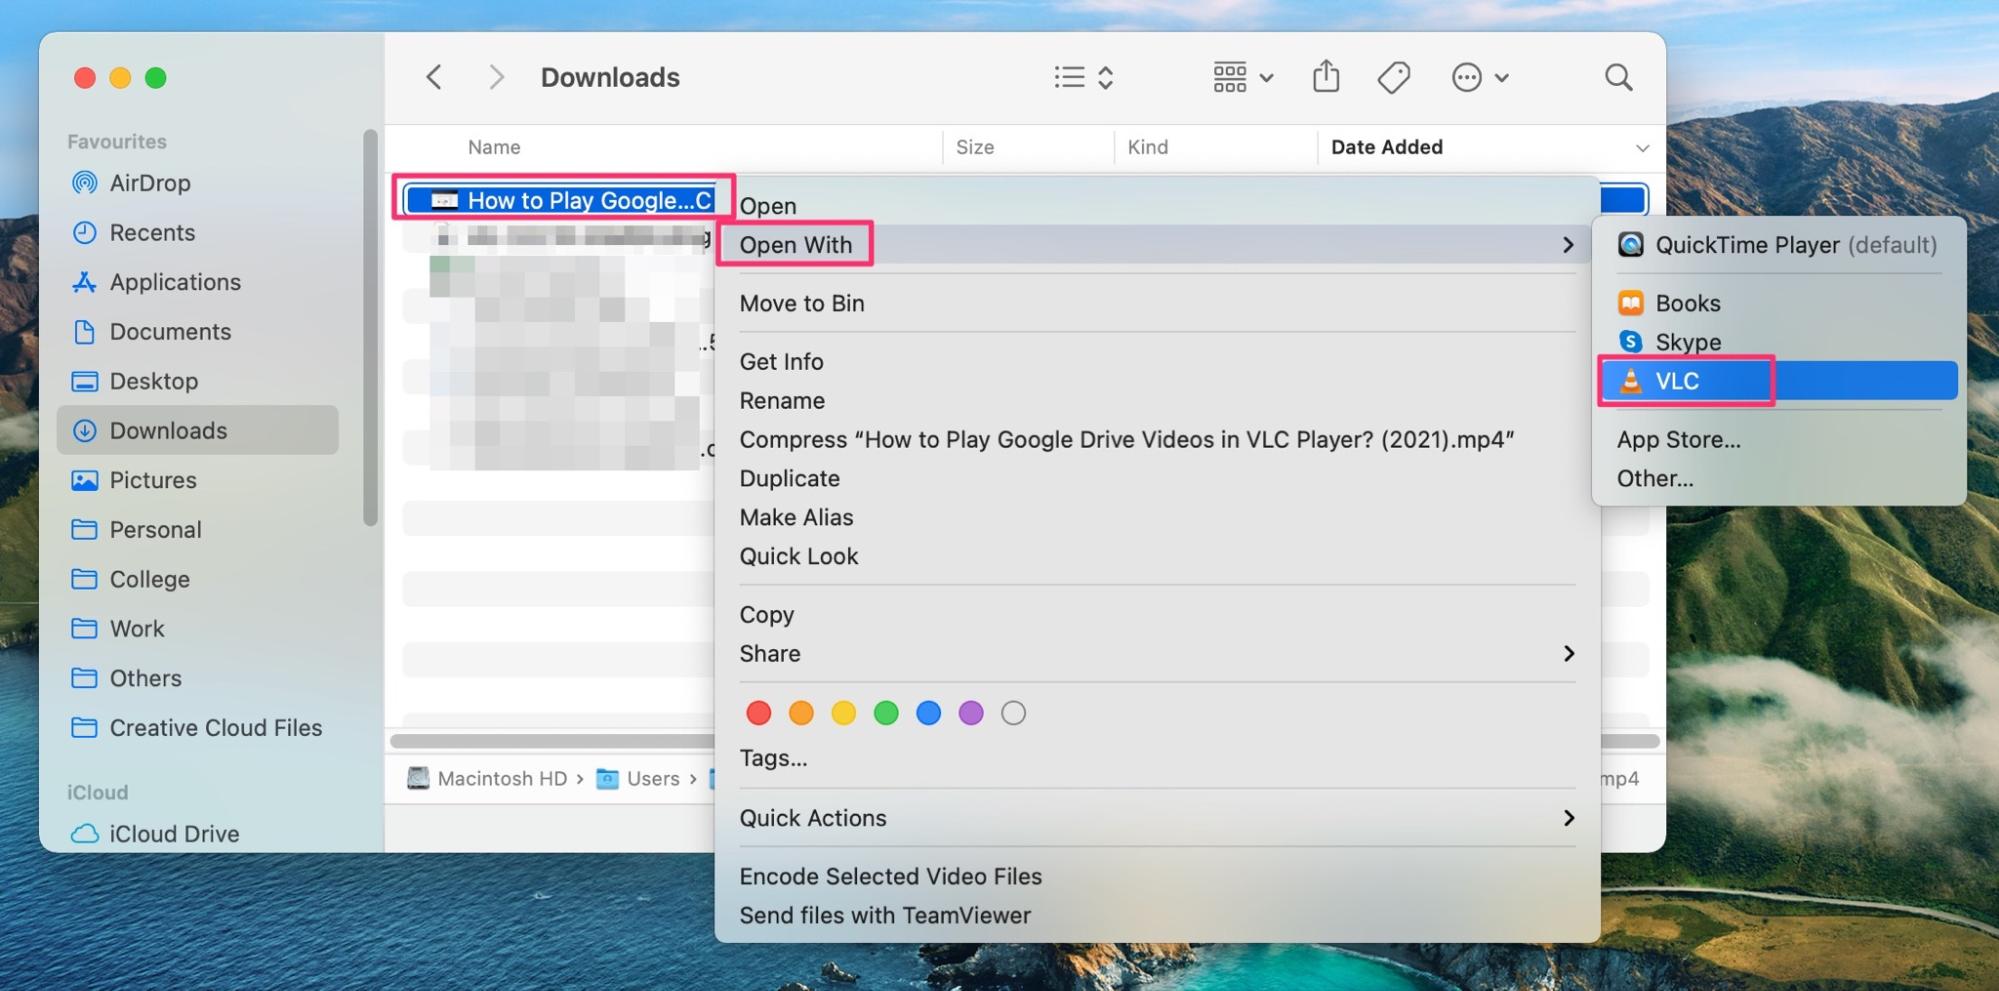
Task: Select Make Alias
Action: [1157, 517]
